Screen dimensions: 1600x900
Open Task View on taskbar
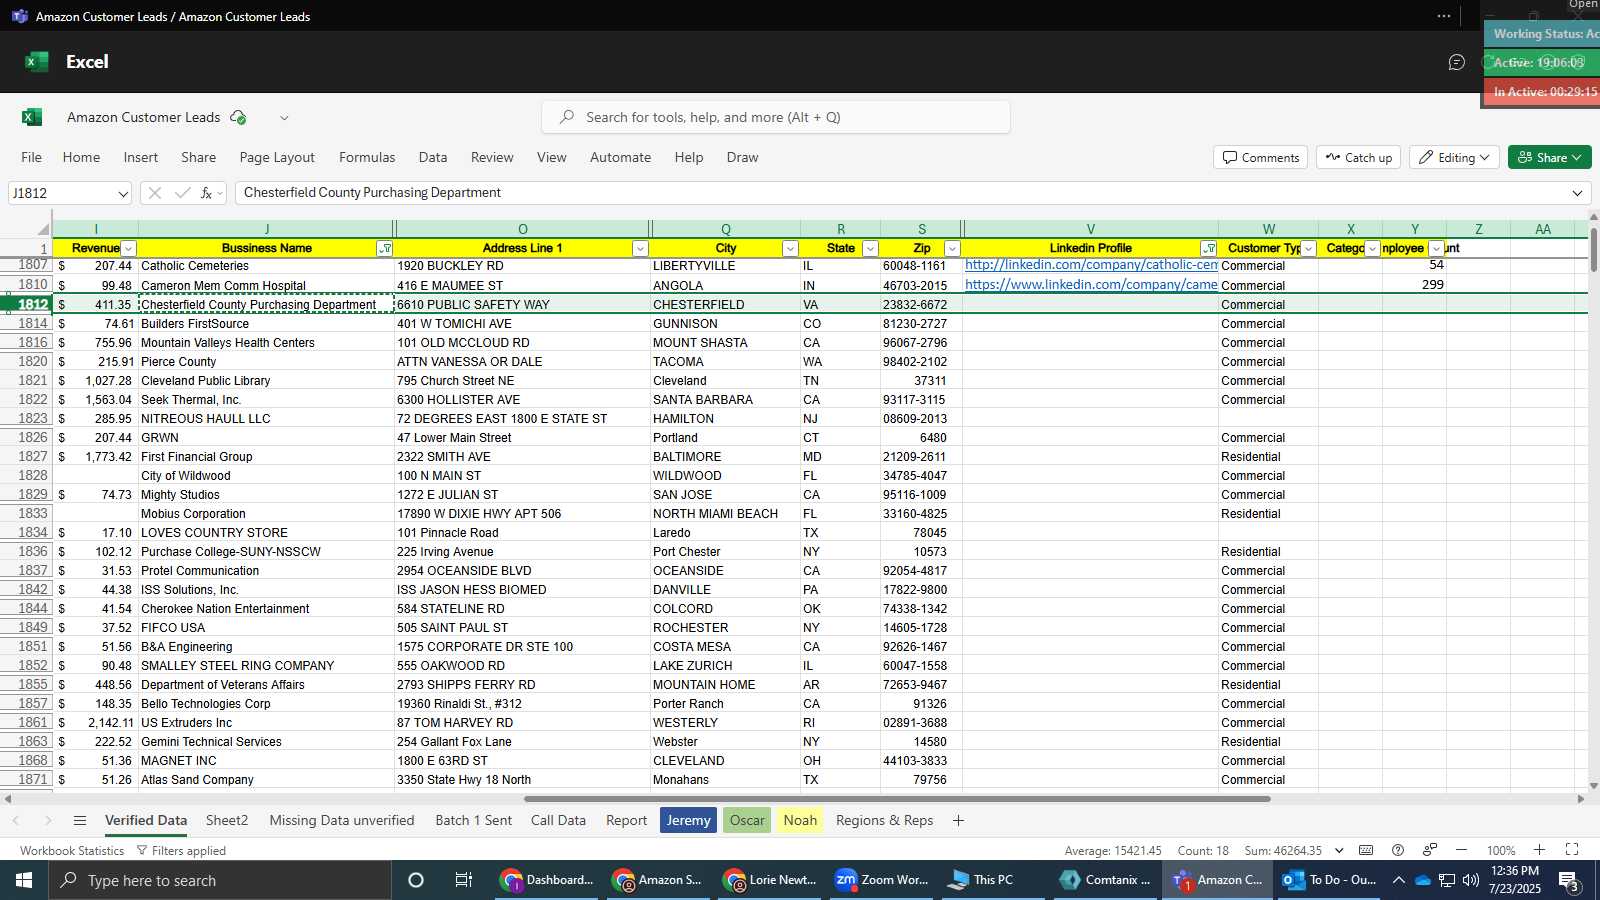[x=463, y=880]
